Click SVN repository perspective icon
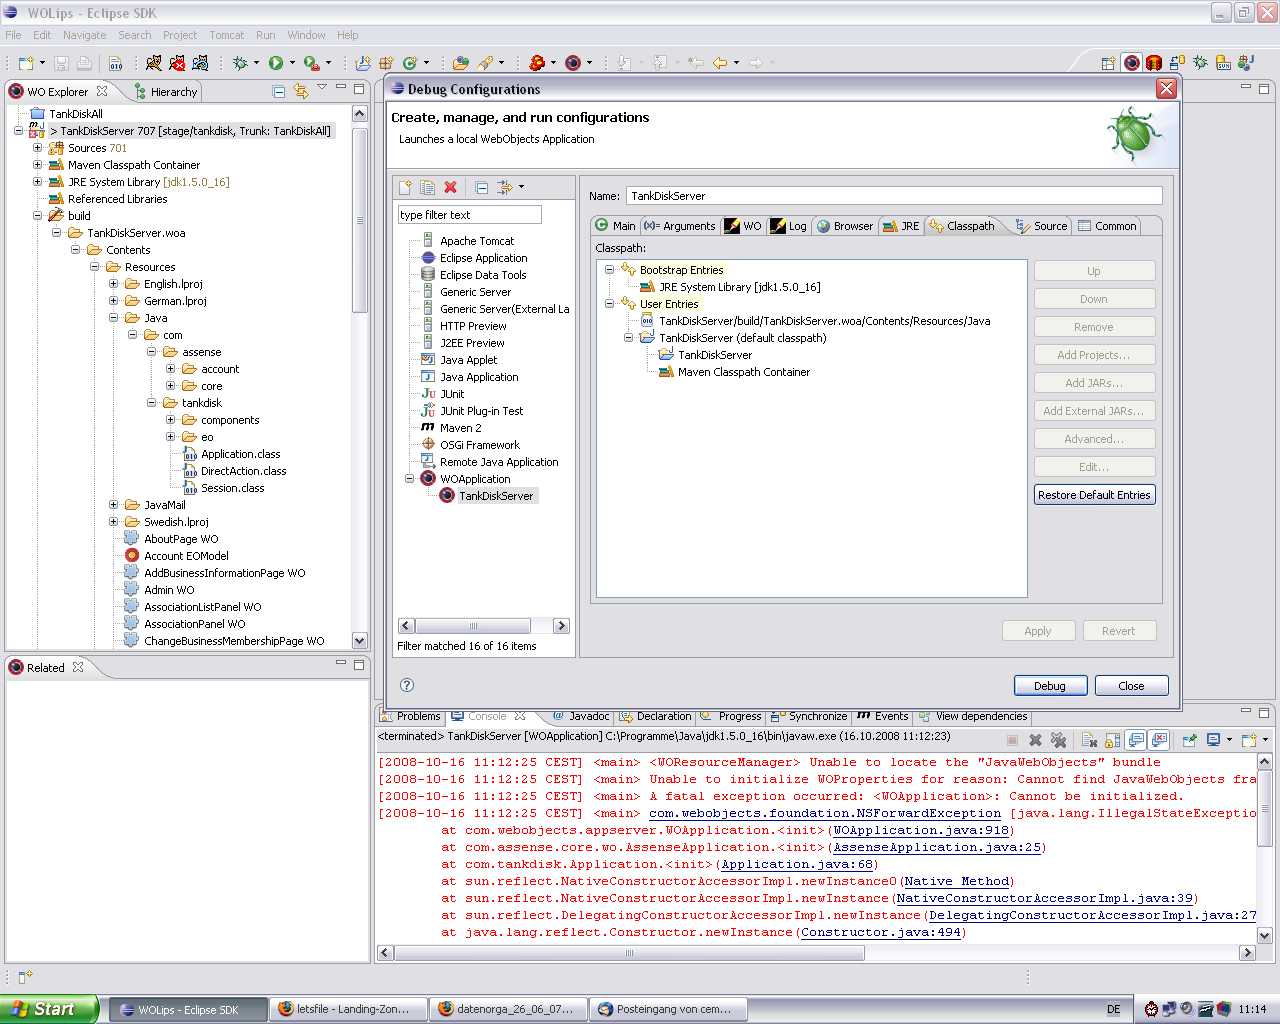Viewport: 1280px width, 1024px height. pos(1223,63)
